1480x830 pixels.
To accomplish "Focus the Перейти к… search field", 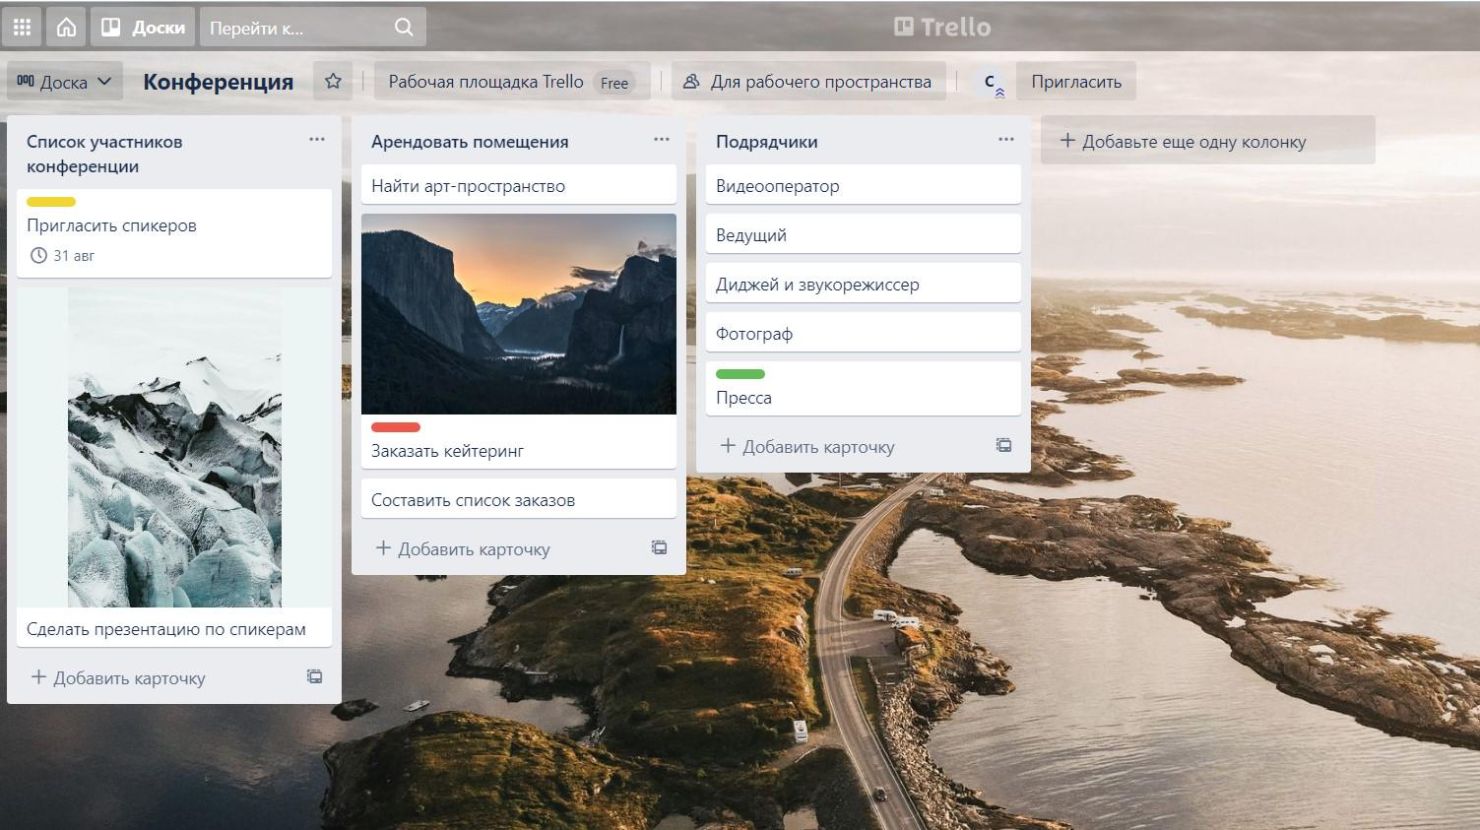I will 313,27.
